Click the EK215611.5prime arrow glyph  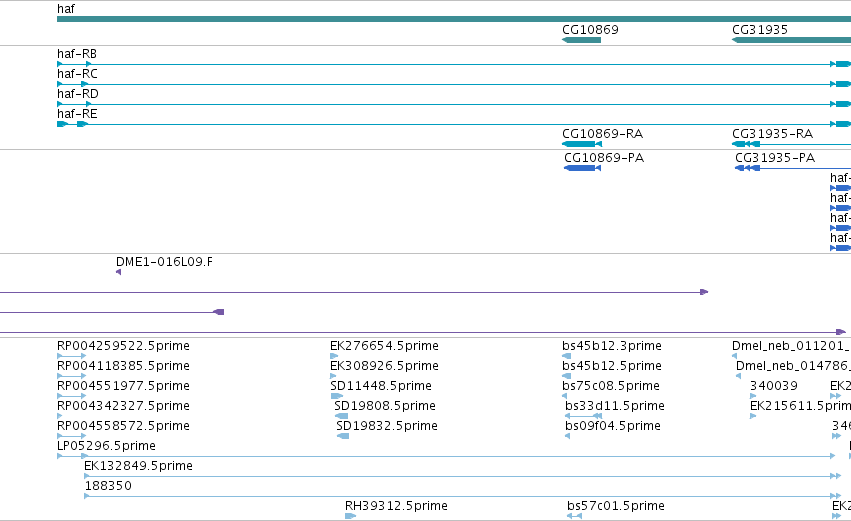pyautogui.click(x=753, y=416)
